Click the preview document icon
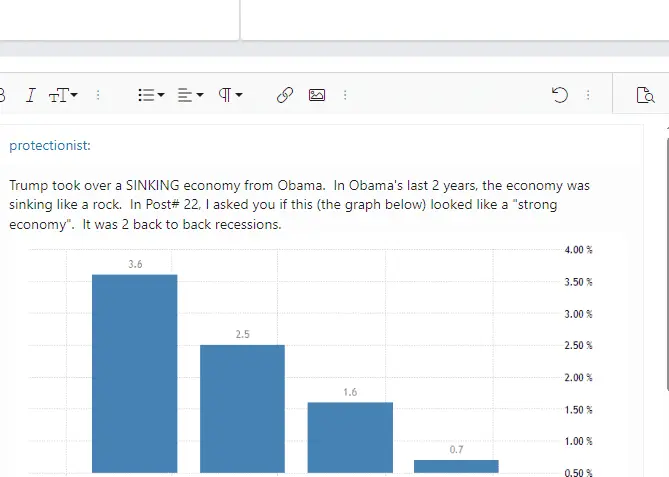The image size is (669, 477). (x=645, y=95)
